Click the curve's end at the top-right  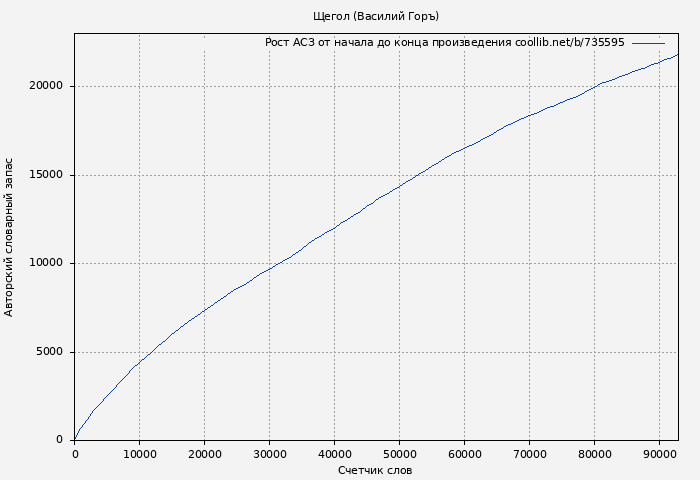point(677,54)
